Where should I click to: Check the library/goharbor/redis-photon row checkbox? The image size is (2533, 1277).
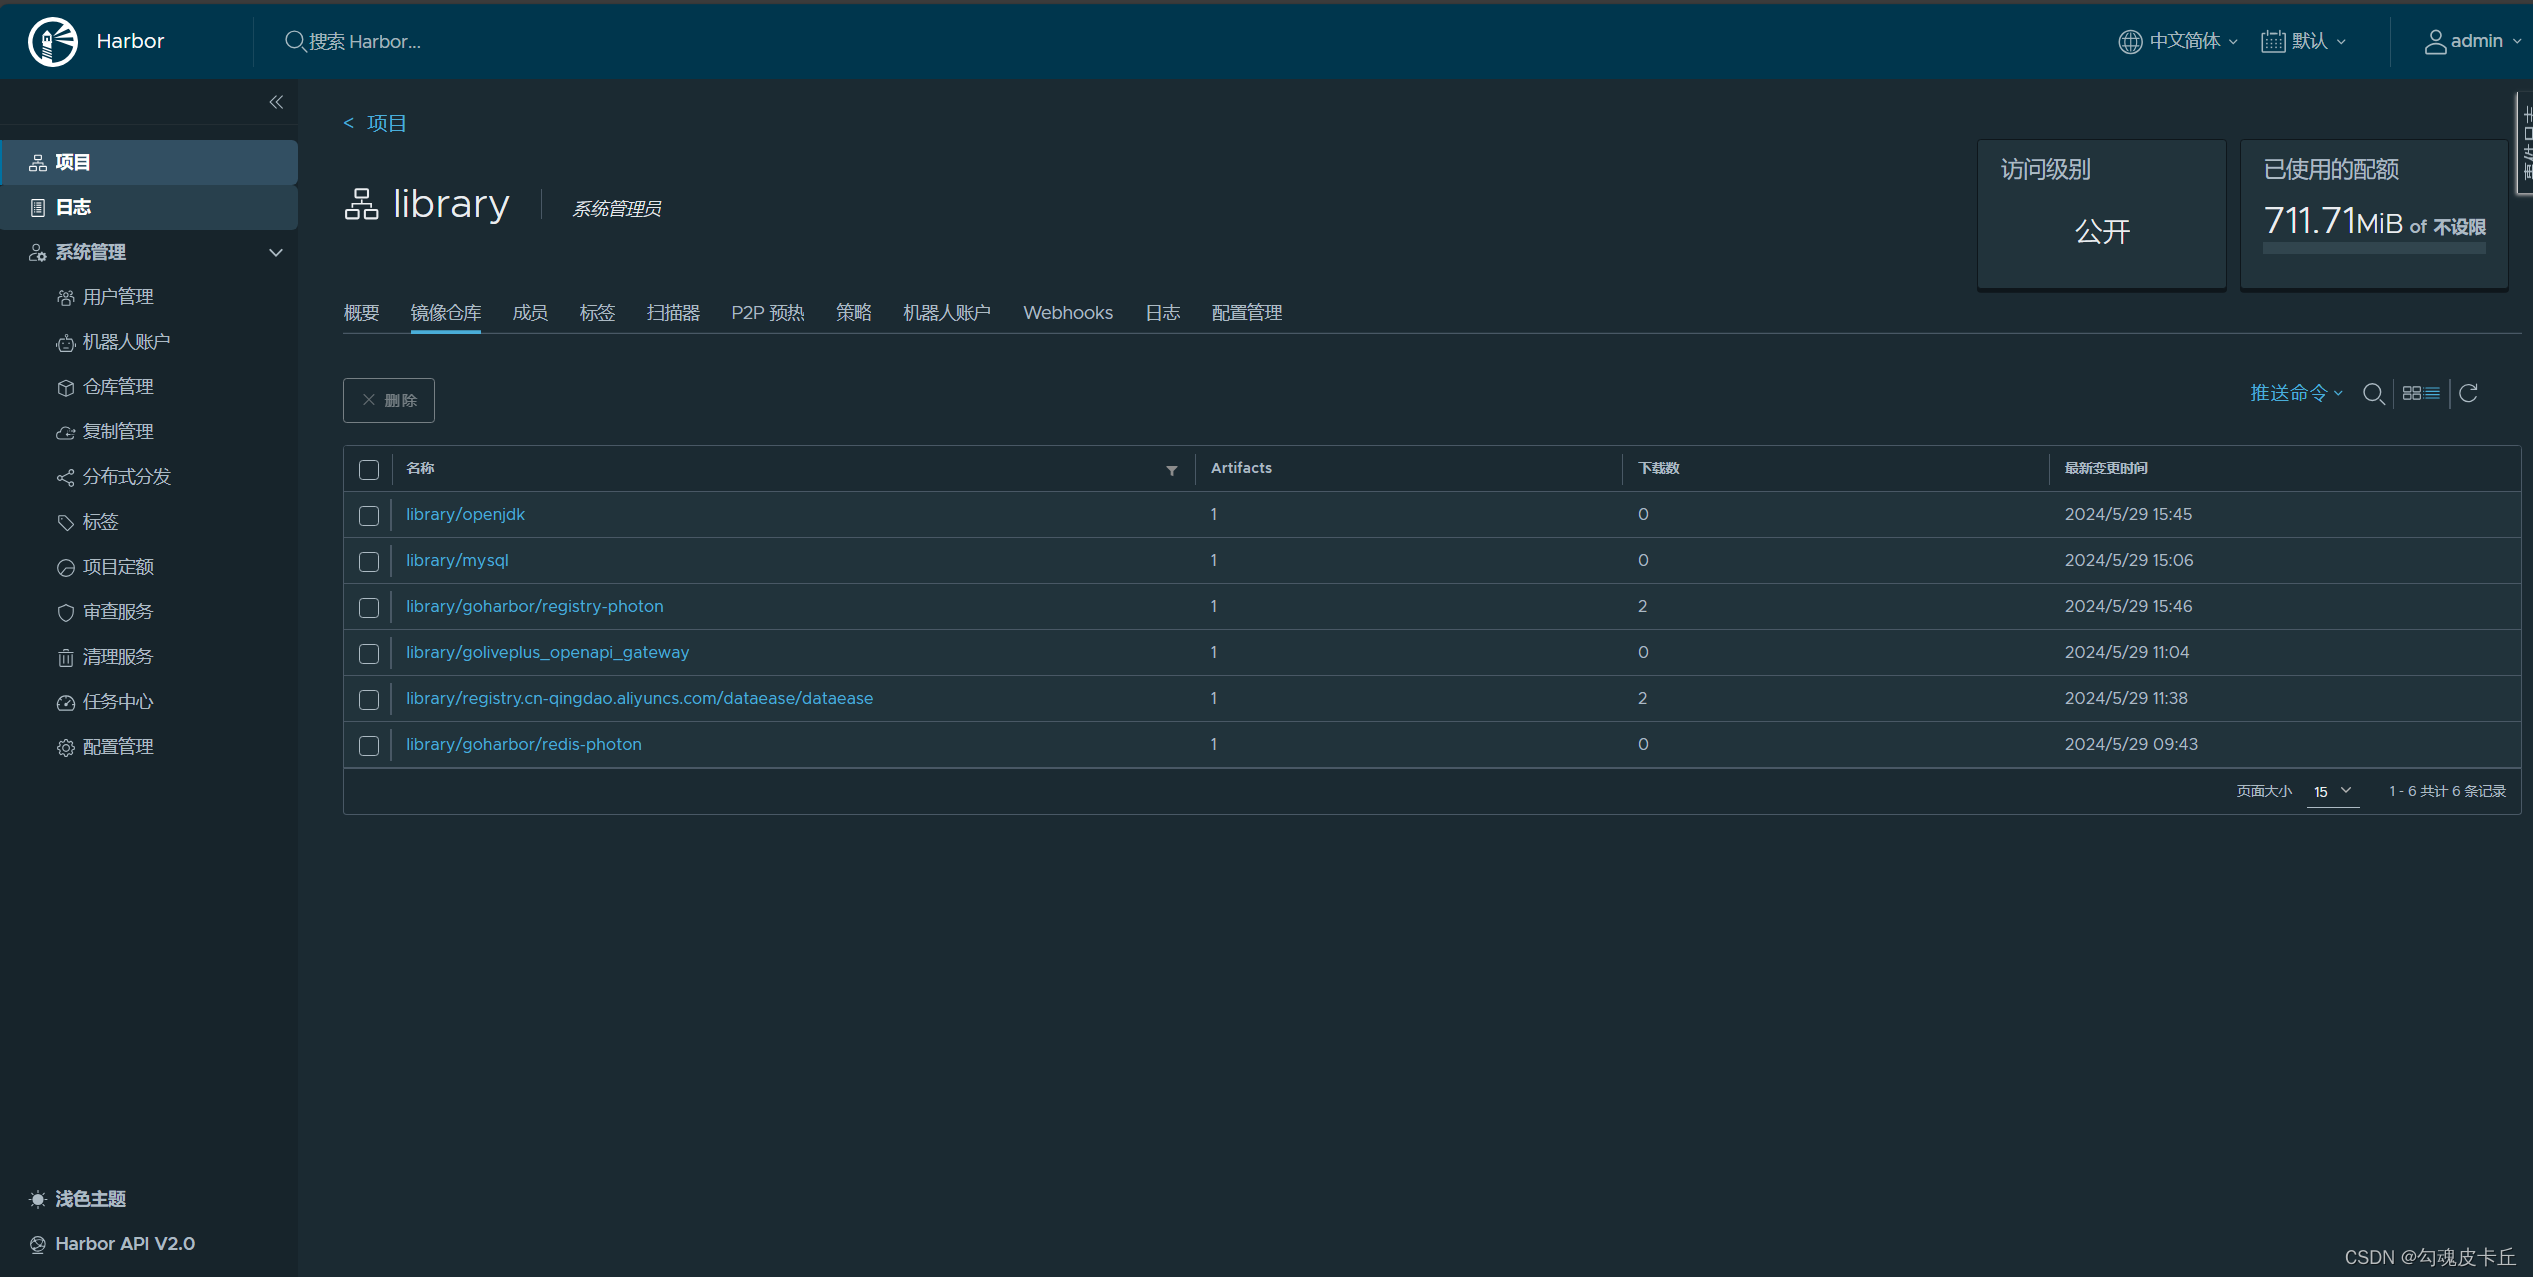(x=369, y=746)
